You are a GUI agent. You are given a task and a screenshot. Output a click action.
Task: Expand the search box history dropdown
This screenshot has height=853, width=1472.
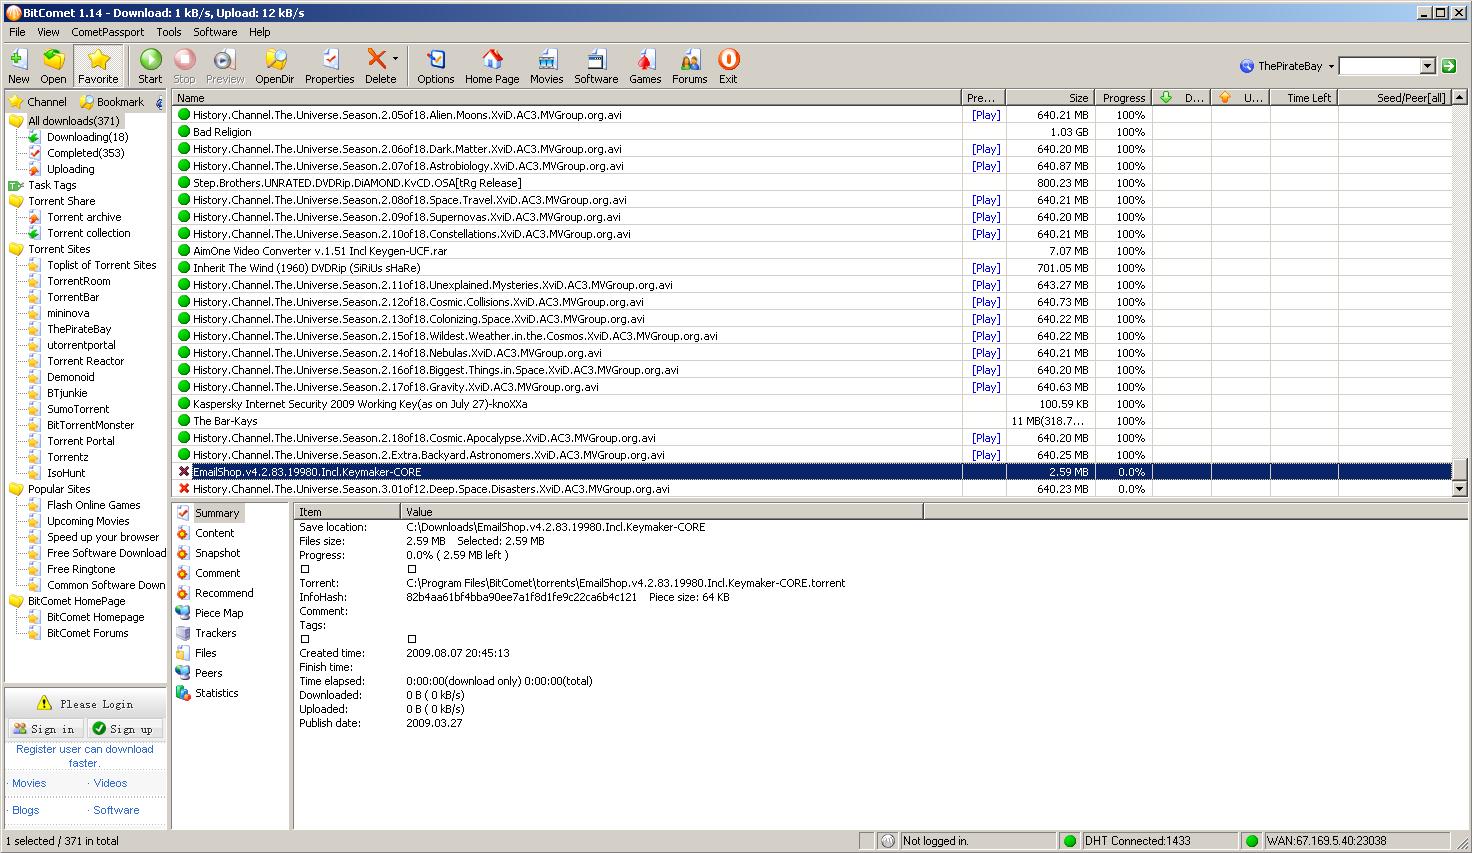(x=1428, y=66)
